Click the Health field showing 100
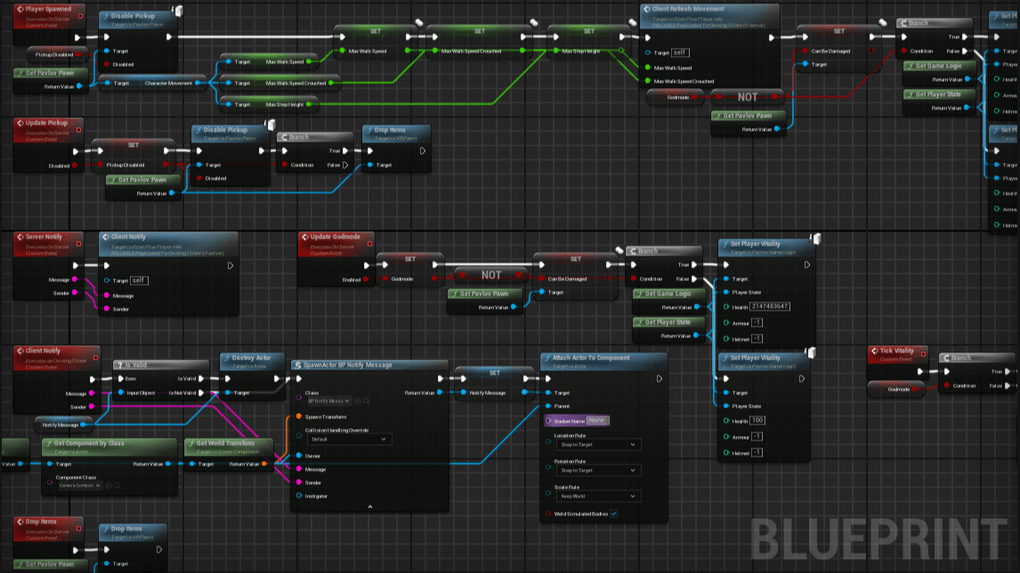This screenshot has width=1020, height=573. coord(757,421)
